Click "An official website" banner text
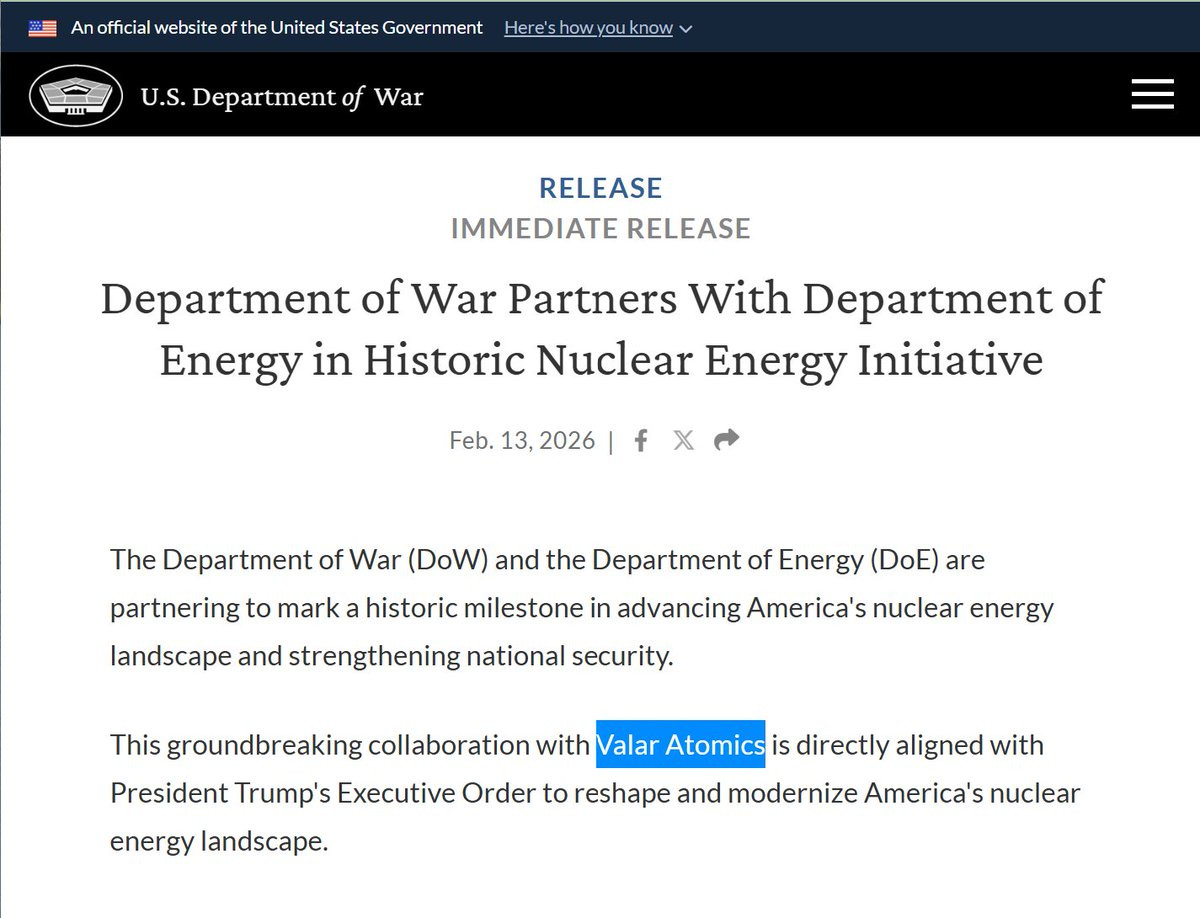Image resolution: width=1200 pixels, height=918 pixels. [277, 28]
